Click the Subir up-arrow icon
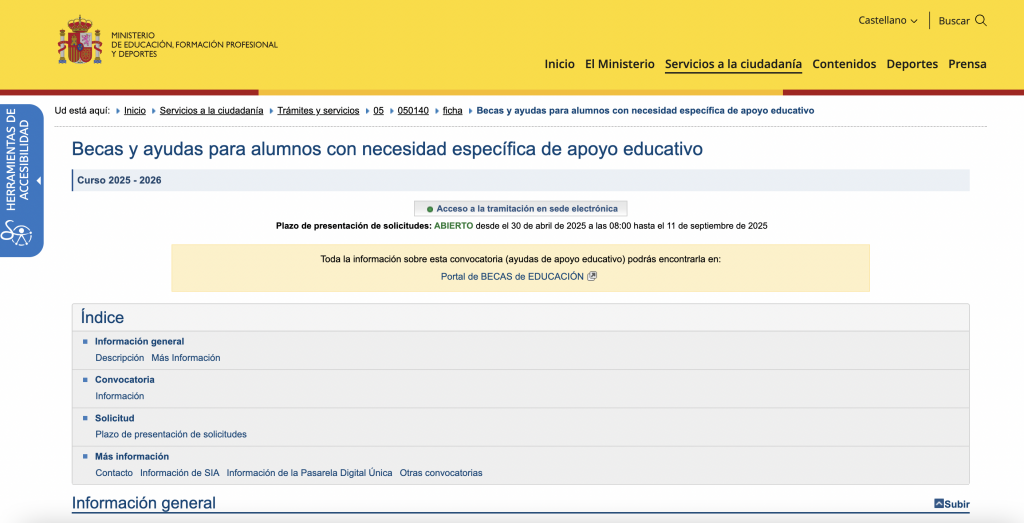The width and height of the screenshot is (1024, 523). pos(939,504)
